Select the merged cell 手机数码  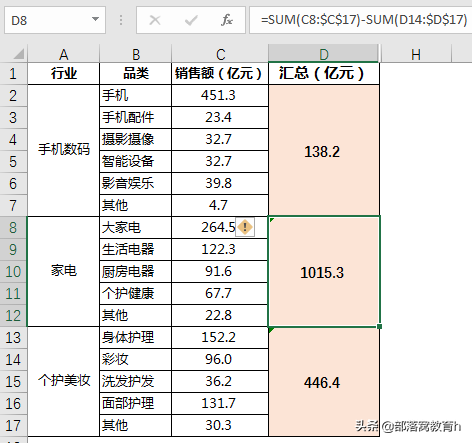point(64,150)
